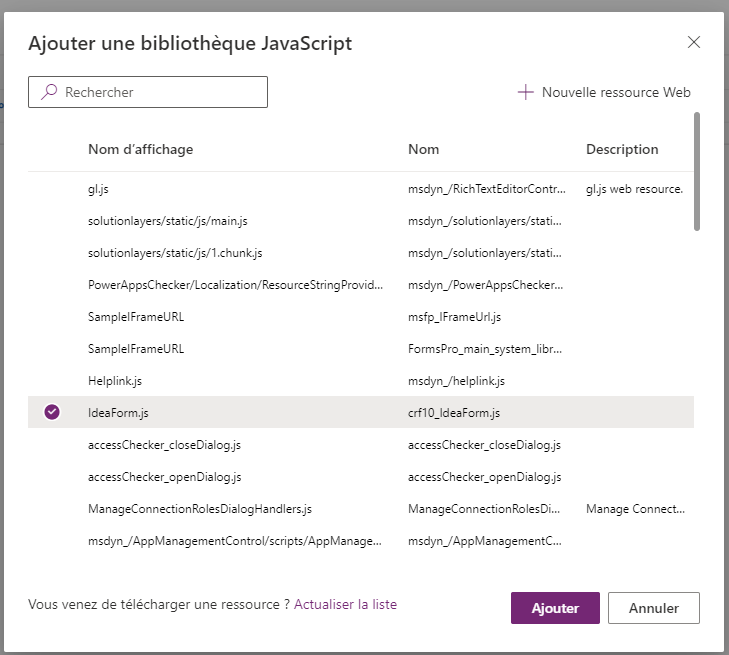
Task: Close the JavaScript library dialog
Action: [694, 42]
